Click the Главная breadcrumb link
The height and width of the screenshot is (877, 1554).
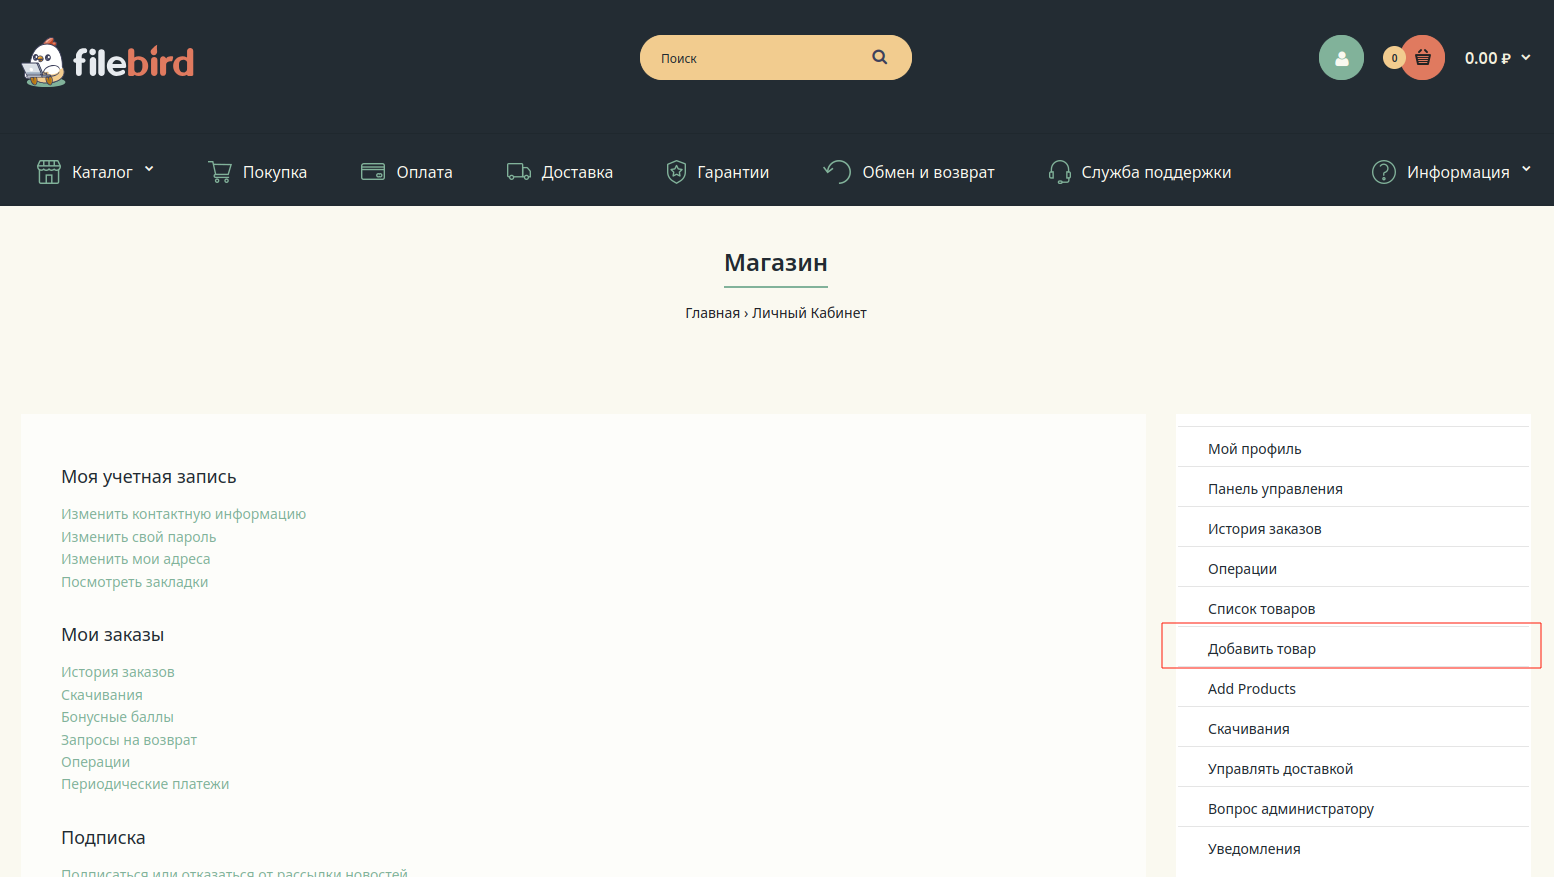(712, 313)
